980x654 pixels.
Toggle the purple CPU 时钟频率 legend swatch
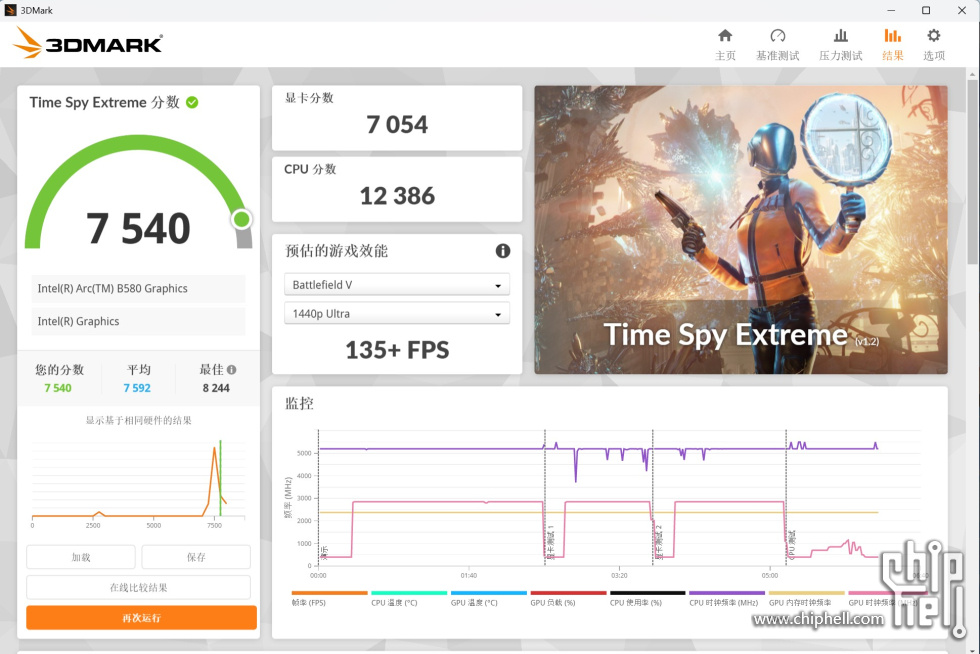tap(727, 593)
